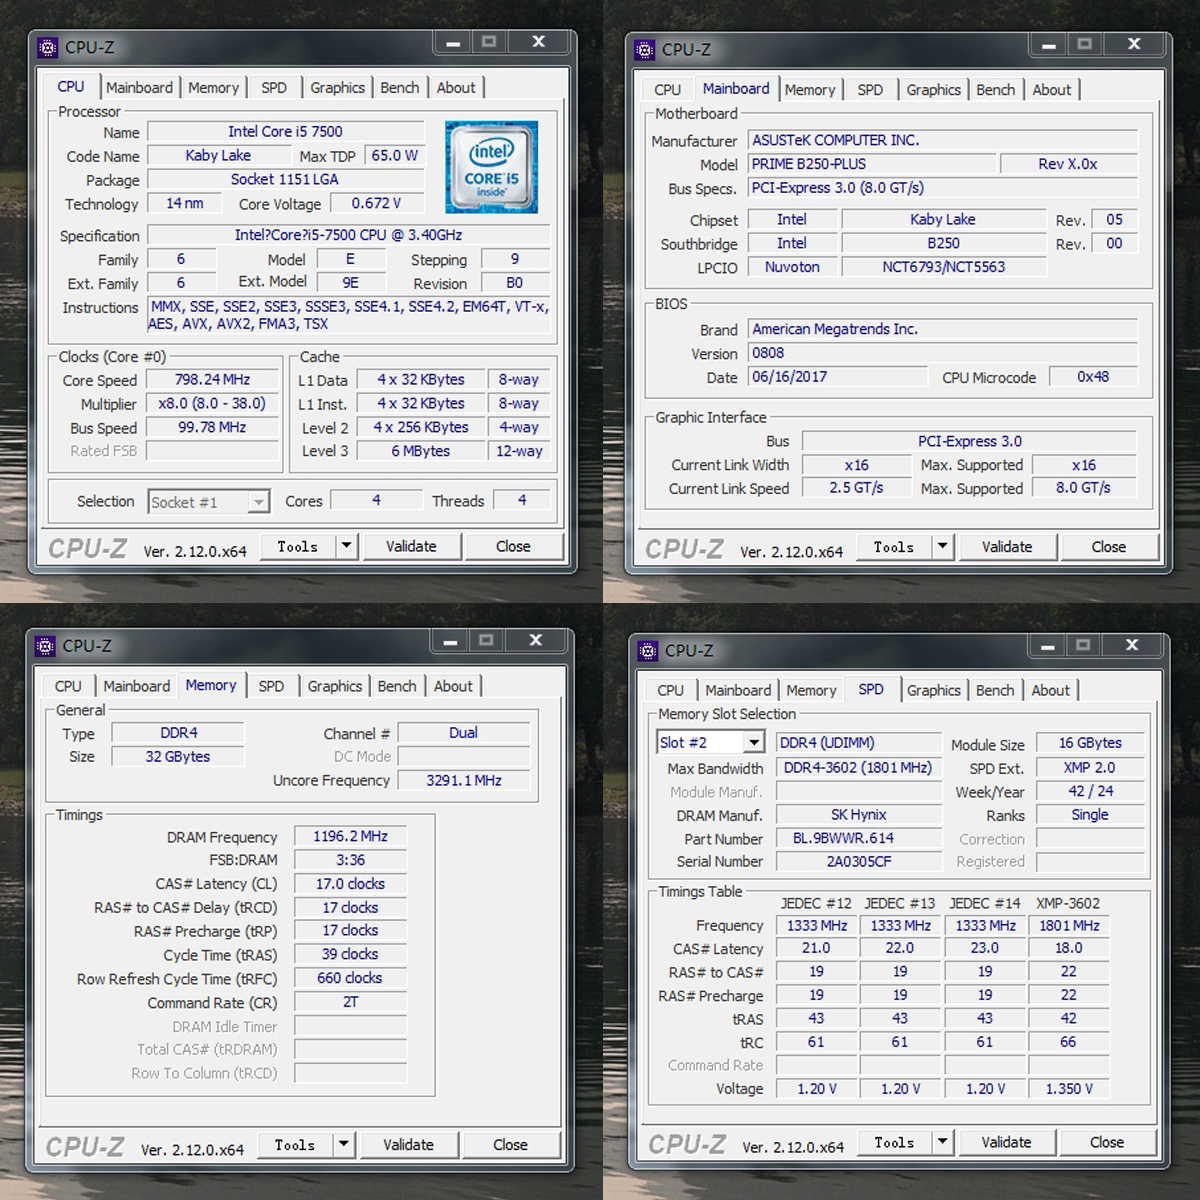The image size is (1200, 1200).
Task: Switch to the Bench tab in the Processor window
Action: (399, 88)
